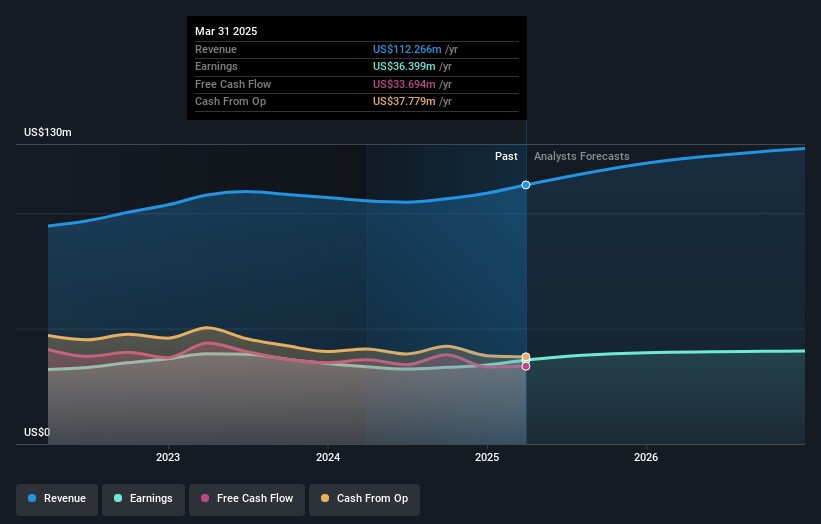The height and width of the screenshot is (524, 821).
Task: Click the orange Cash From Op legend dot
Action: coord(325,498)
